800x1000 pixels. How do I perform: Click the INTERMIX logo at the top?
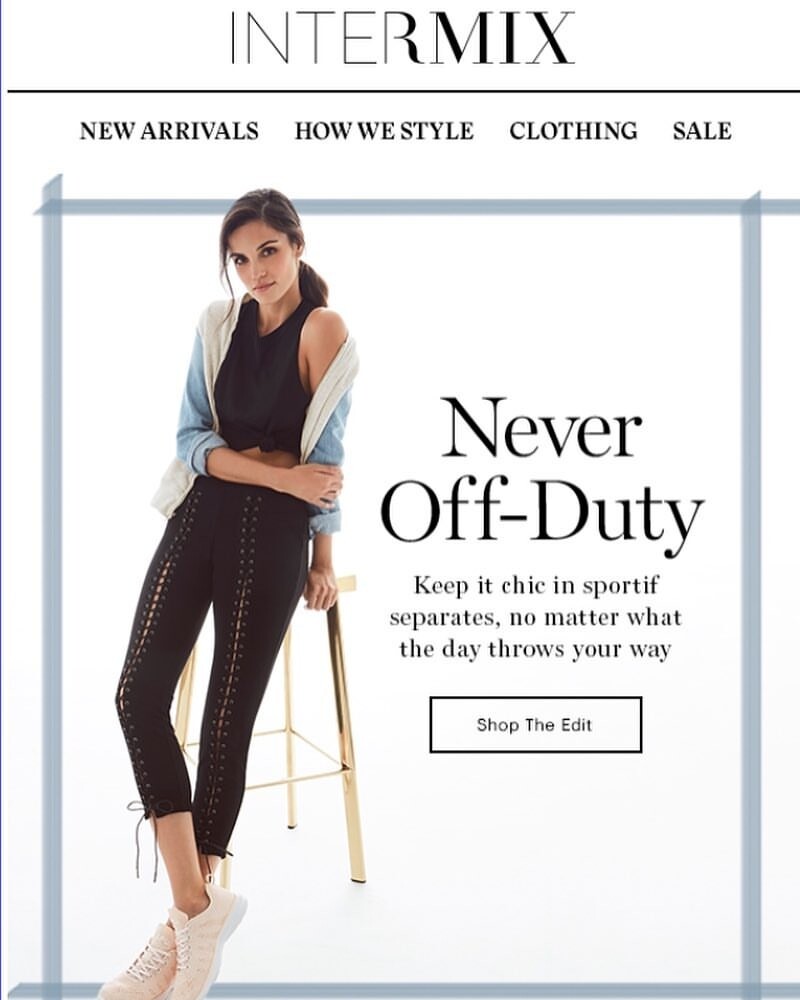pyautogui.click(x=403, y=36)
